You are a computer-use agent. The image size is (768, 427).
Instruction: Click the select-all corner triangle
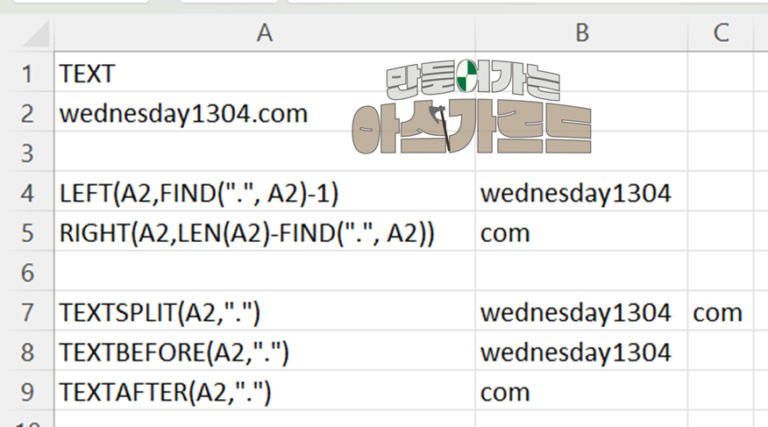pos(35,34)
